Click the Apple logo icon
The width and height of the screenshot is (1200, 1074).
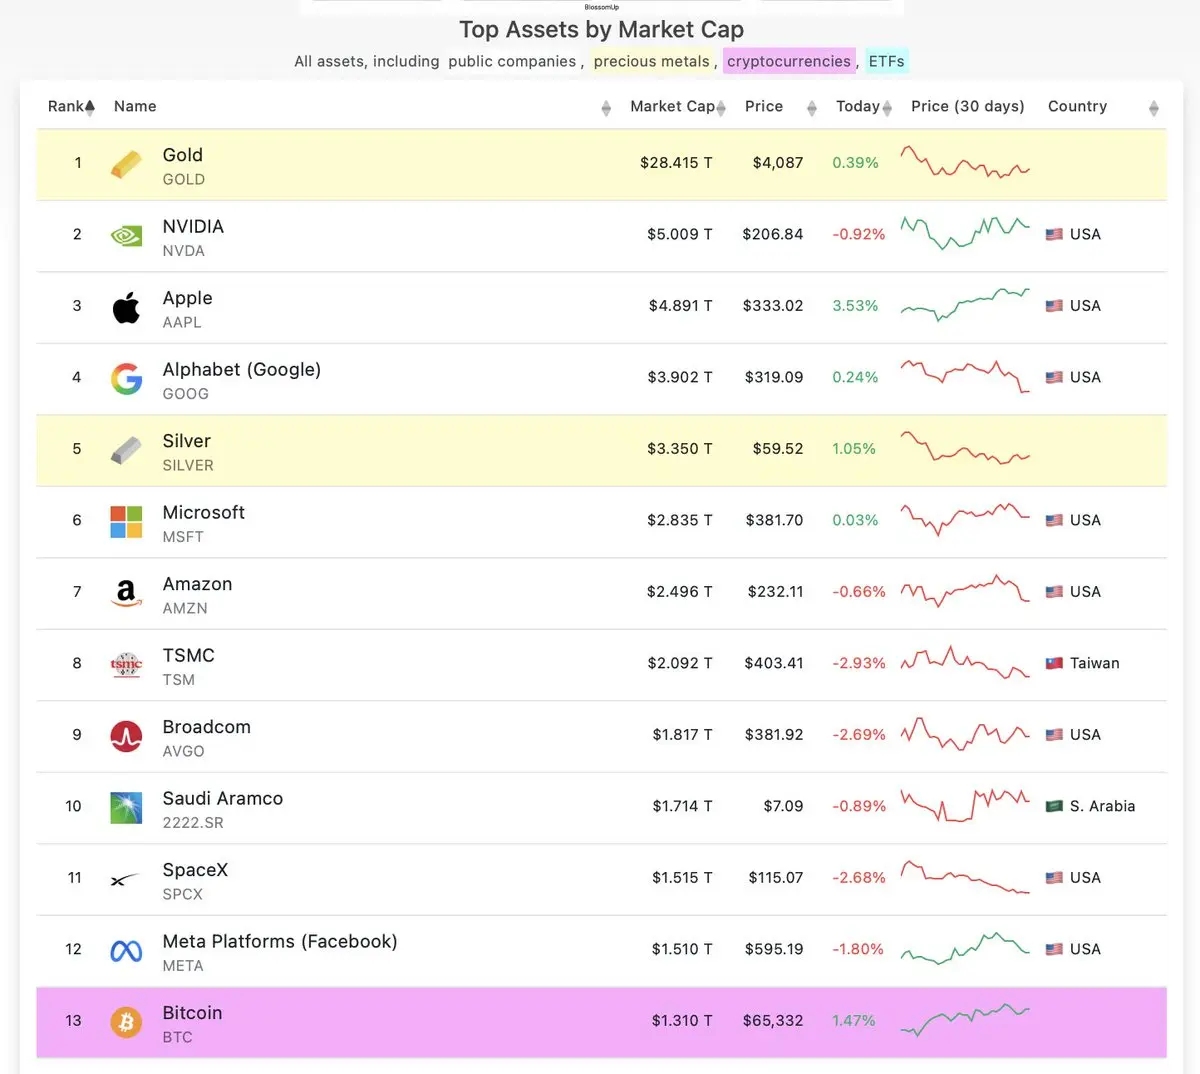(x=126, y=307)
